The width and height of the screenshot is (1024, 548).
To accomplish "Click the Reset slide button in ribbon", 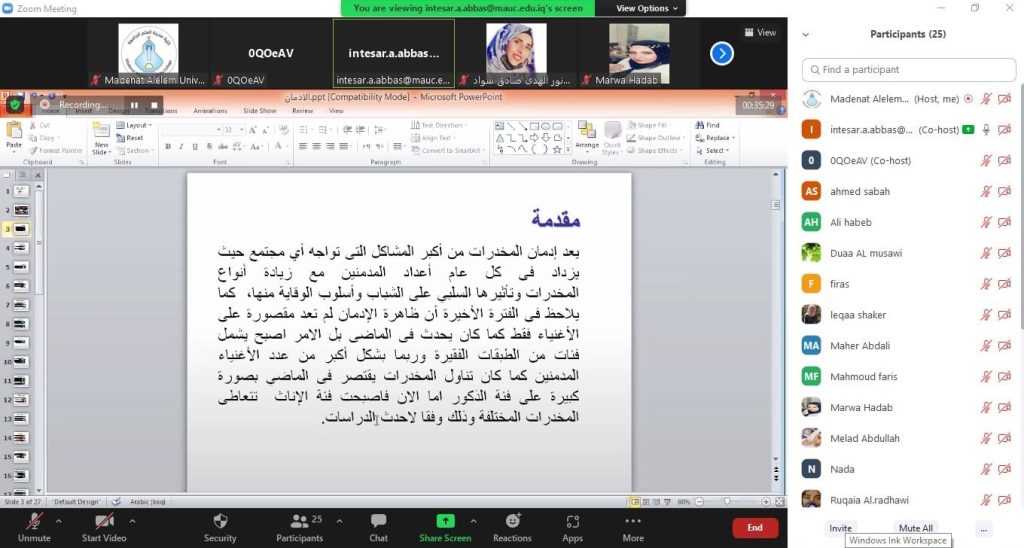I will pyautogui.click(x=130, y=138).
